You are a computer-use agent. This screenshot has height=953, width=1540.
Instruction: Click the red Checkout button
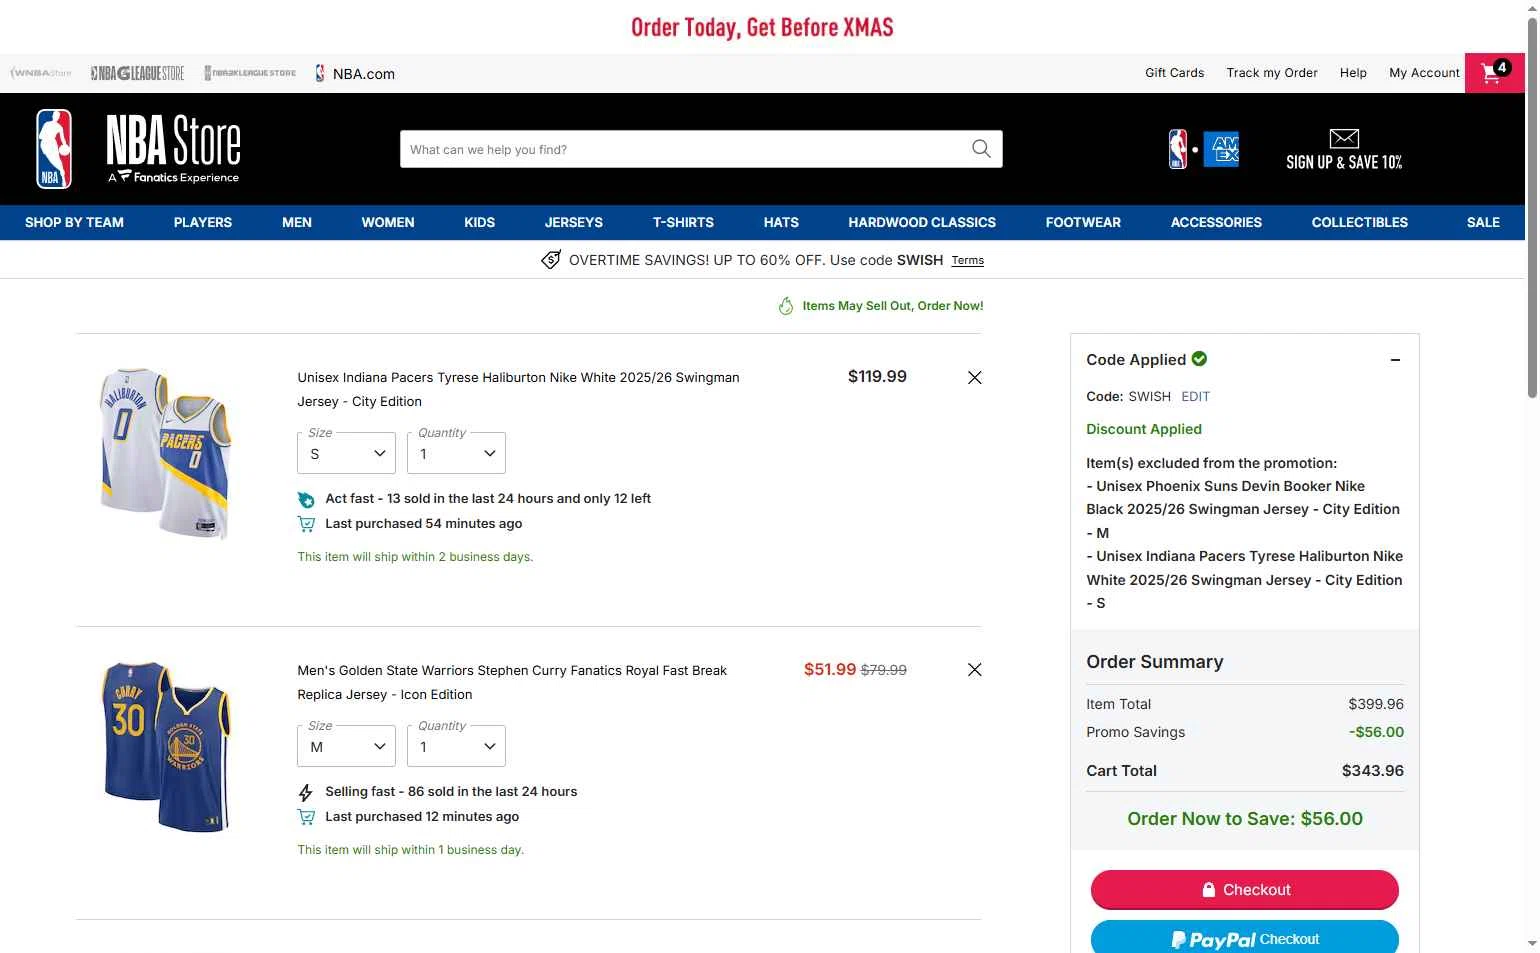(1244, 890)
